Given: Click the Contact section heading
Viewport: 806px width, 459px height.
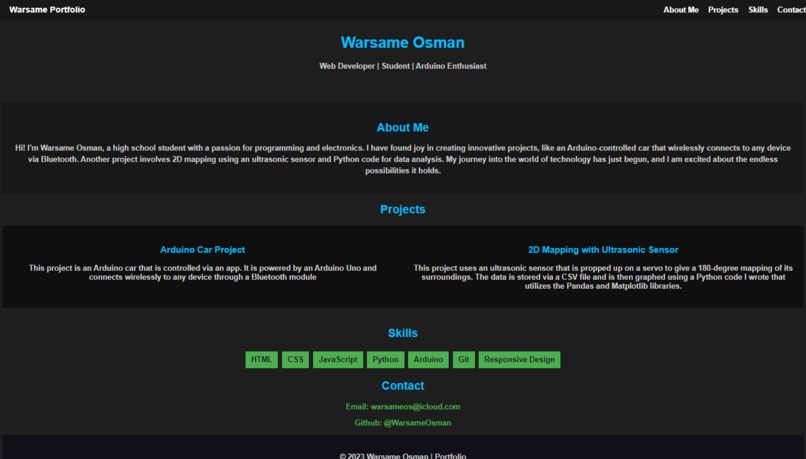Looking at the screenshot, I should click(x=402, y=385).
